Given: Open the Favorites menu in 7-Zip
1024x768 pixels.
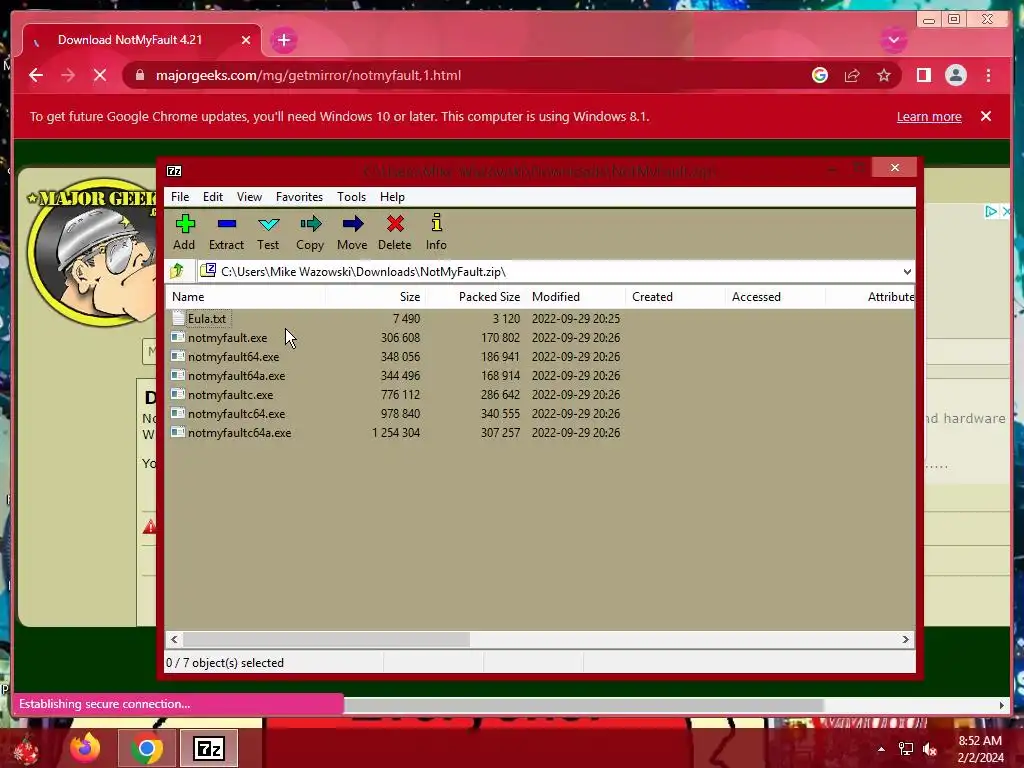Looking at the screenshot, I should click(299, 197).
